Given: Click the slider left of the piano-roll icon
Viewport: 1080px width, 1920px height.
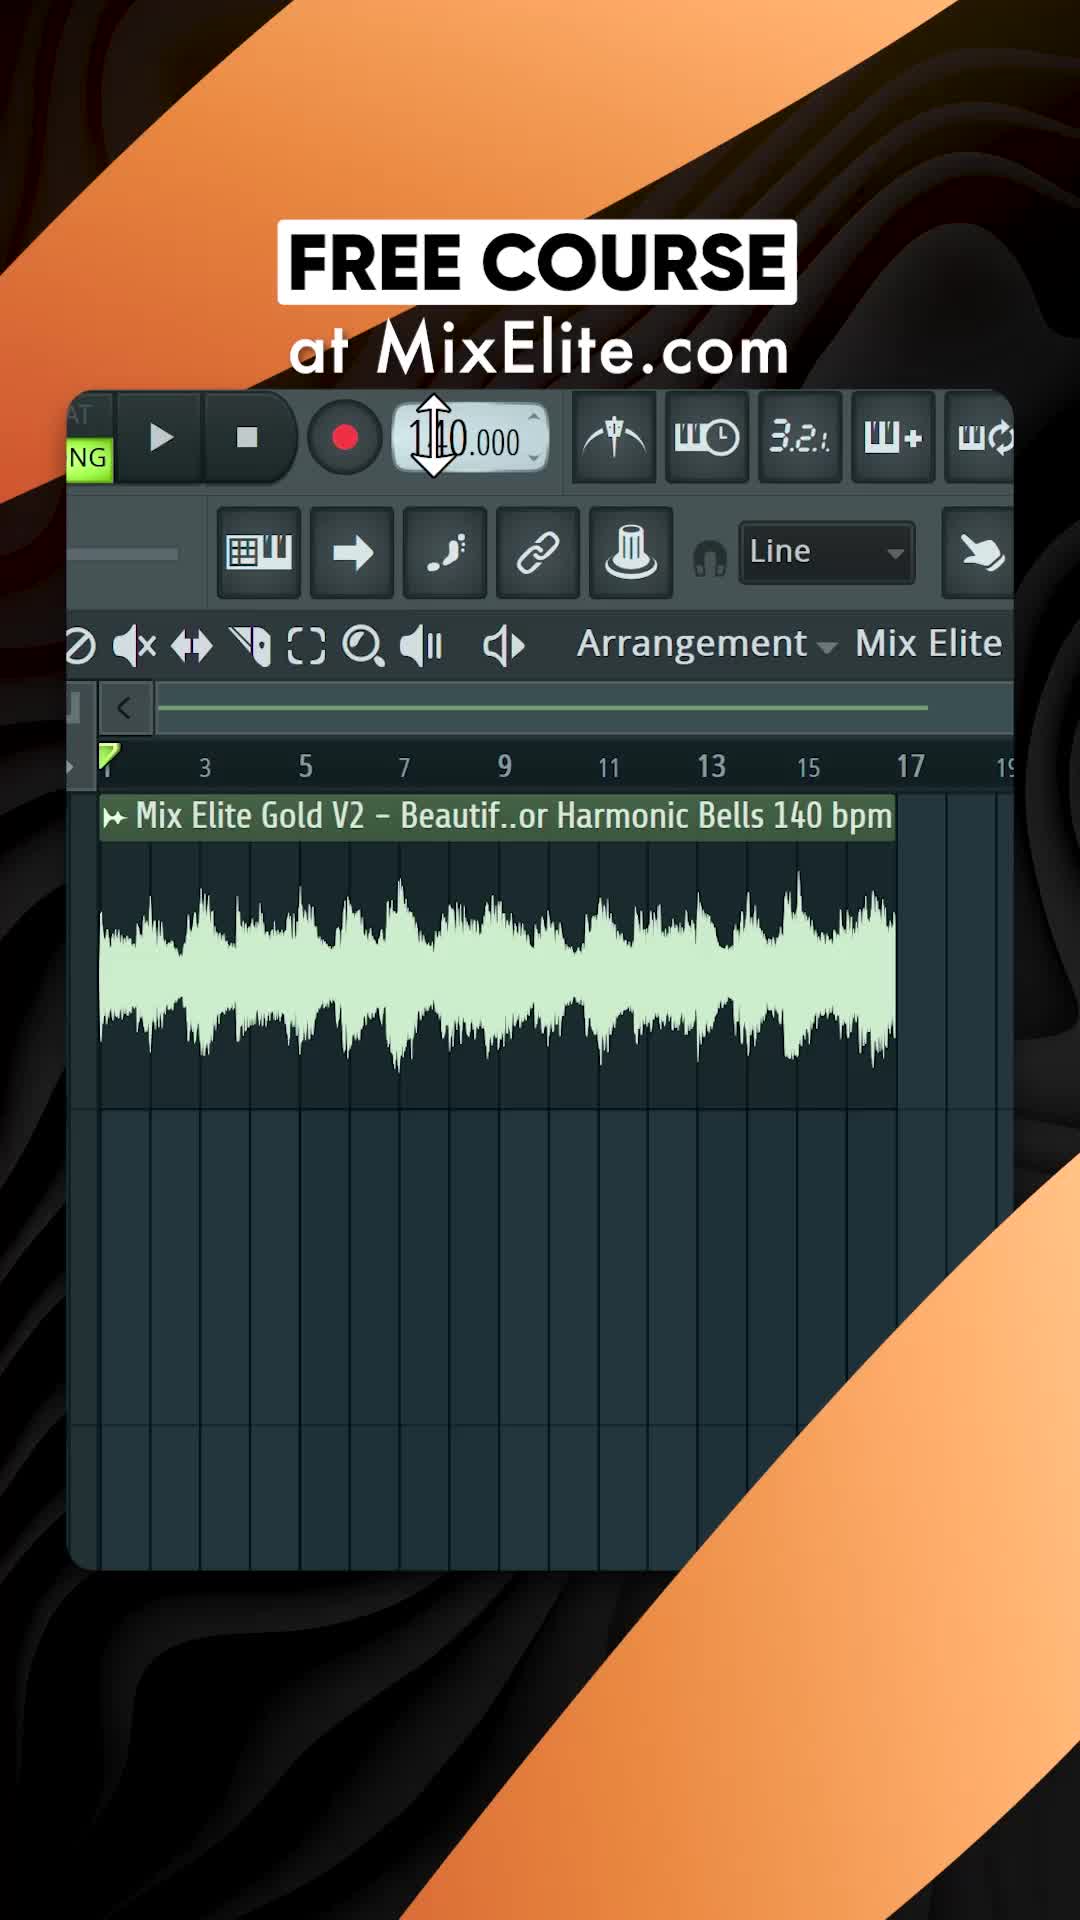Looking at the screenshot, I should click(x=122, y=553).
